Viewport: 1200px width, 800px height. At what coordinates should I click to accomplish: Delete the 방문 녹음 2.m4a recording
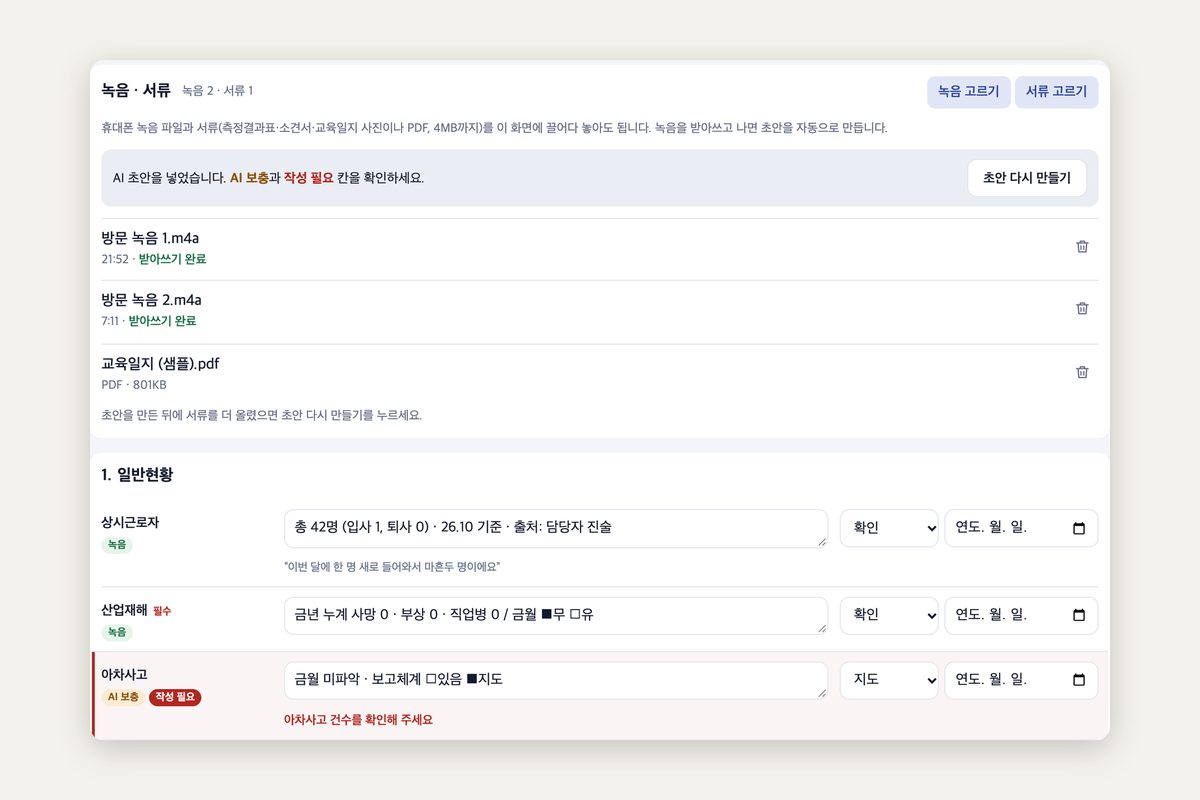pyautogui.click(x=1082, y=309)
